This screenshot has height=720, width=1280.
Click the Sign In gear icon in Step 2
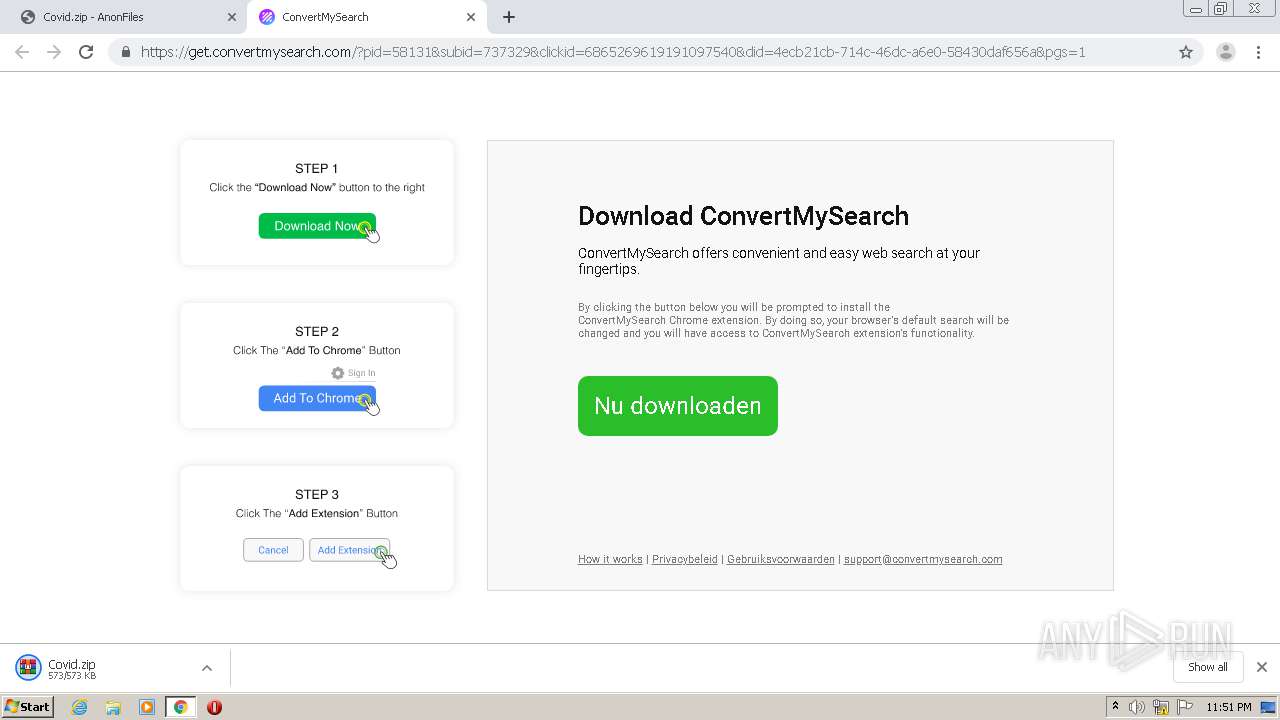(338, 373)
